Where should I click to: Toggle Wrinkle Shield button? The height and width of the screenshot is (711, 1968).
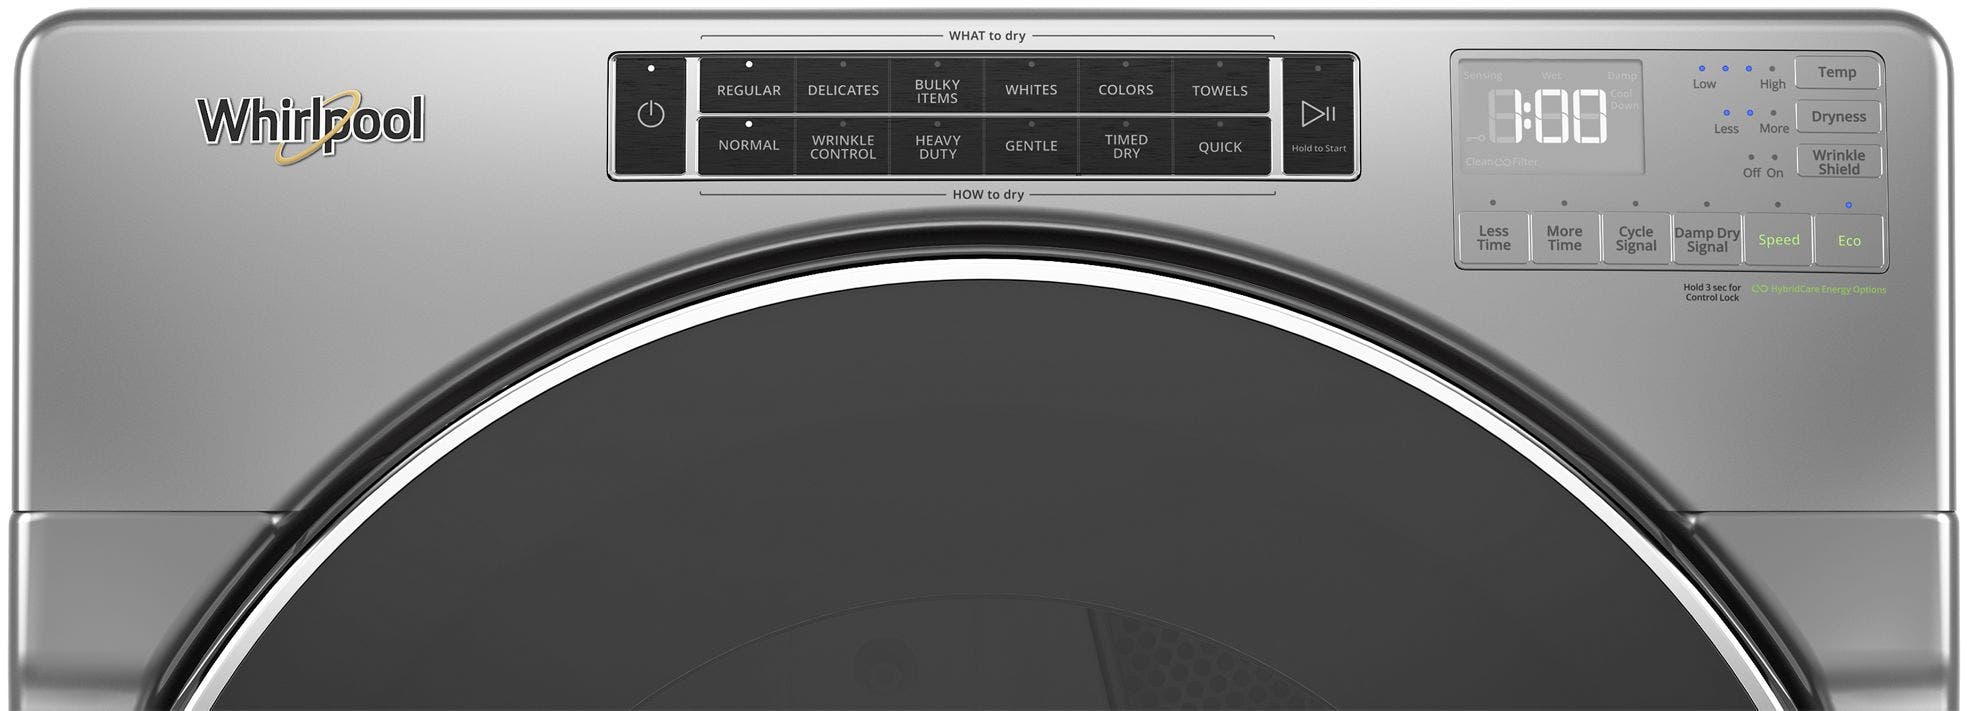coord(1838,161)
